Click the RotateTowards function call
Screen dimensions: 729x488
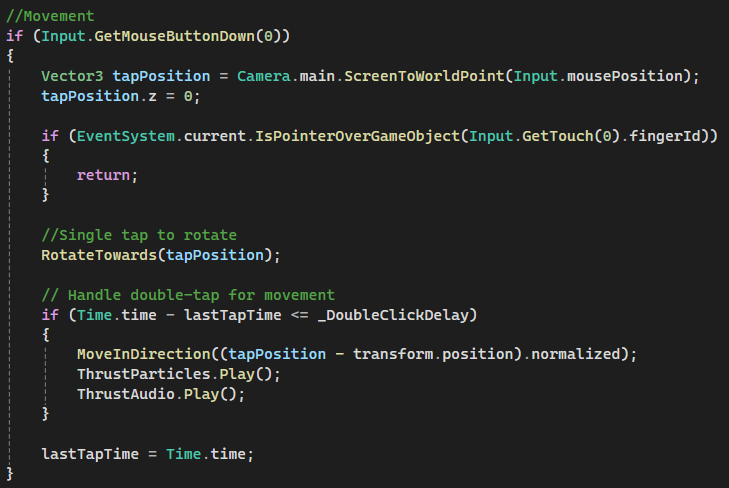click(x=161, y=255)
